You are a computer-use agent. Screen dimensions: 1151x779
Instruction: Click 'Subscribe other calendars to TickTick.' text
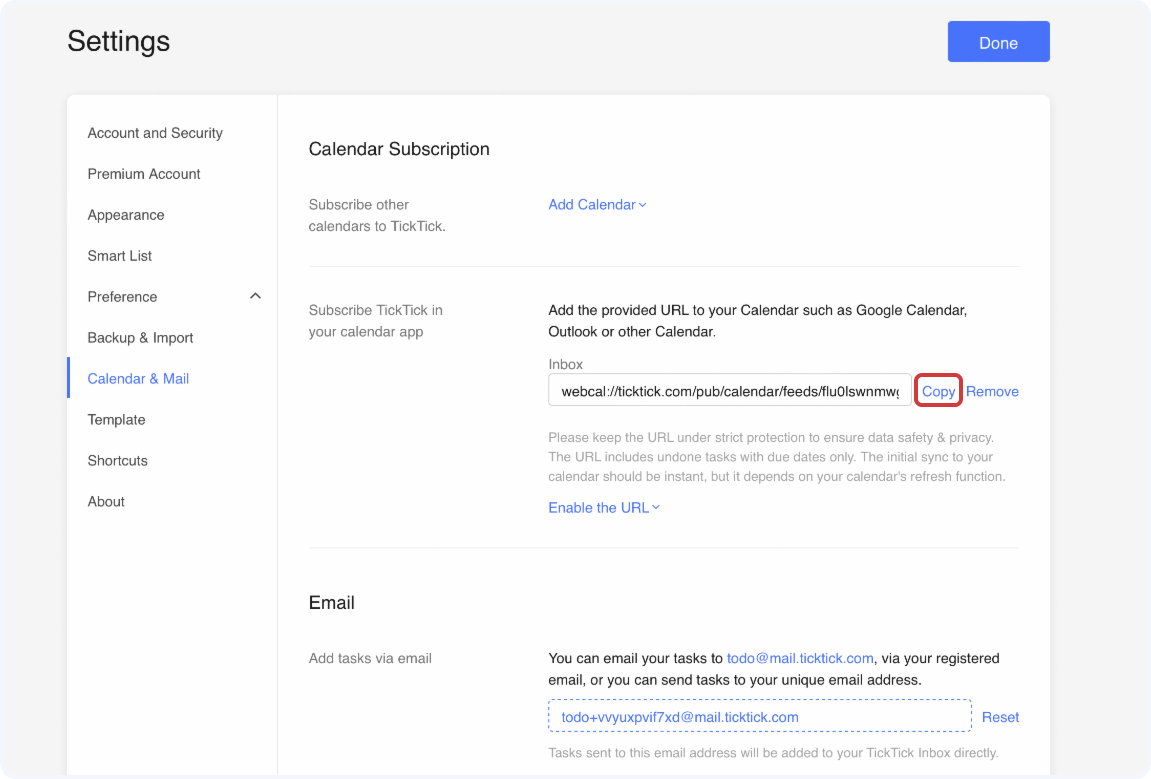click(x=377, y=215)
